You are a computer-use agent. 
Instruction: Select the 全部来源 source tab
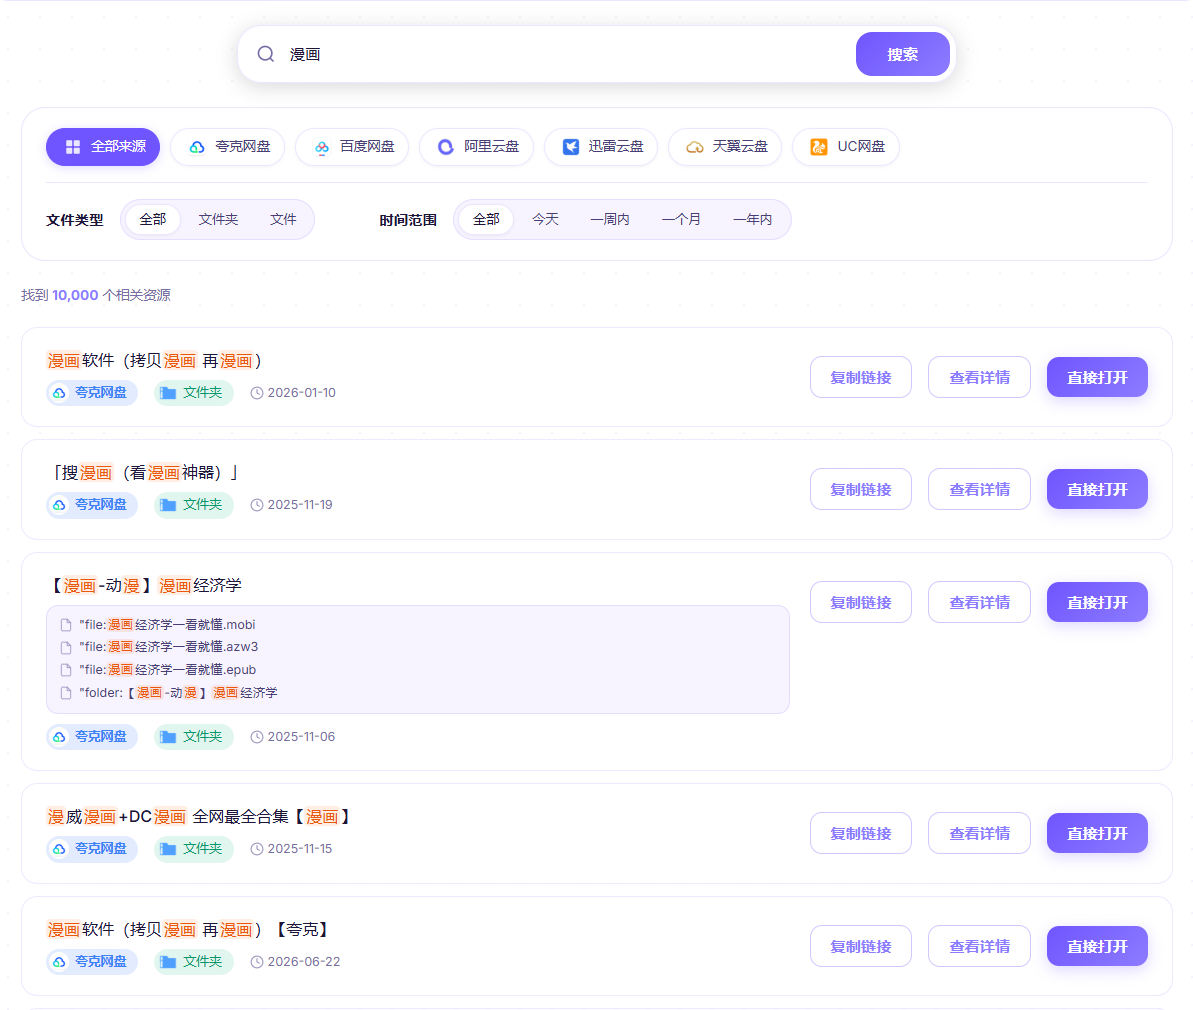(x=103, y=147)
